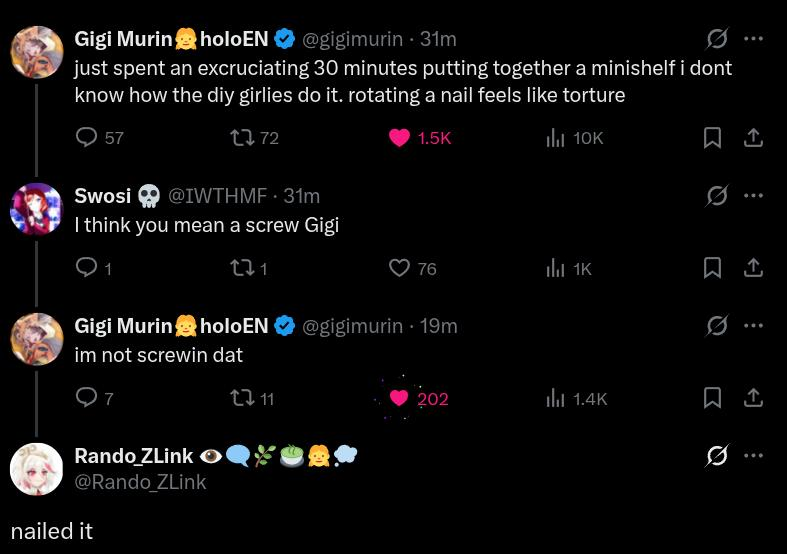Image resolution: width=787 pixels, height=554 pixels.
Task: Open Swosi's avatar thumbnail
Action: click(36, 208)
